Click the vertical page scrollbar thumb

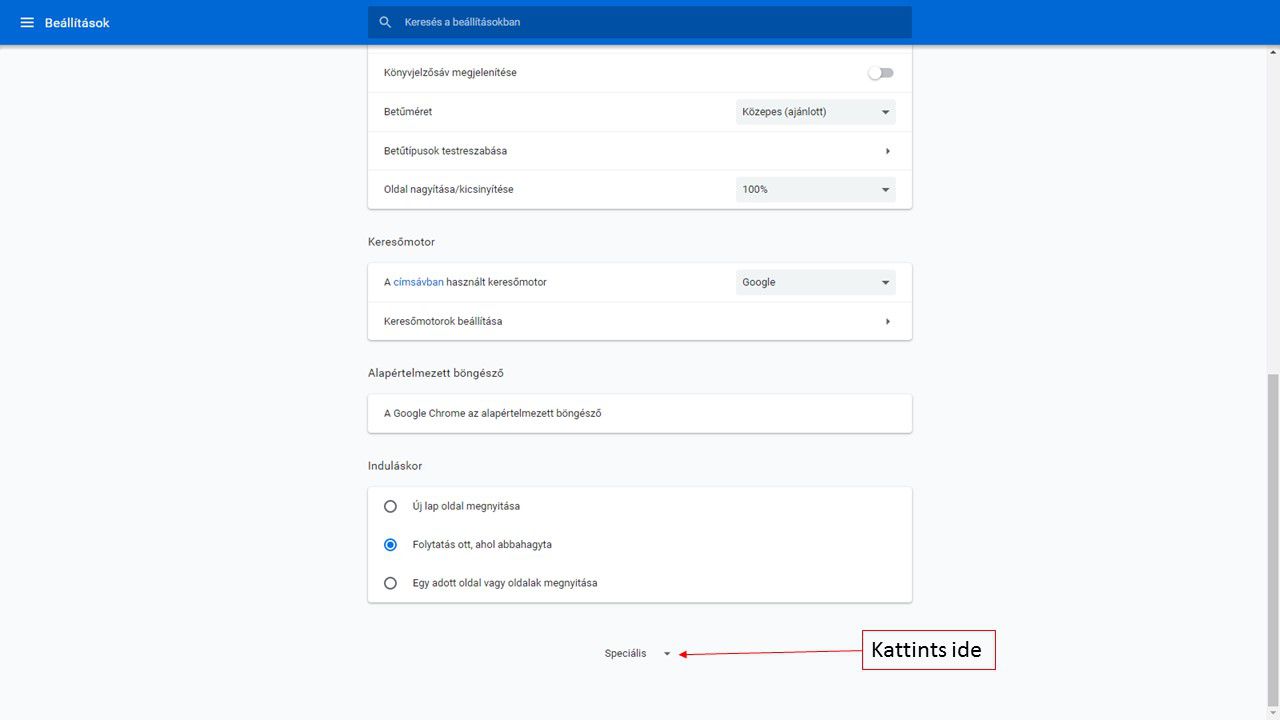(x=1272, y=540)
